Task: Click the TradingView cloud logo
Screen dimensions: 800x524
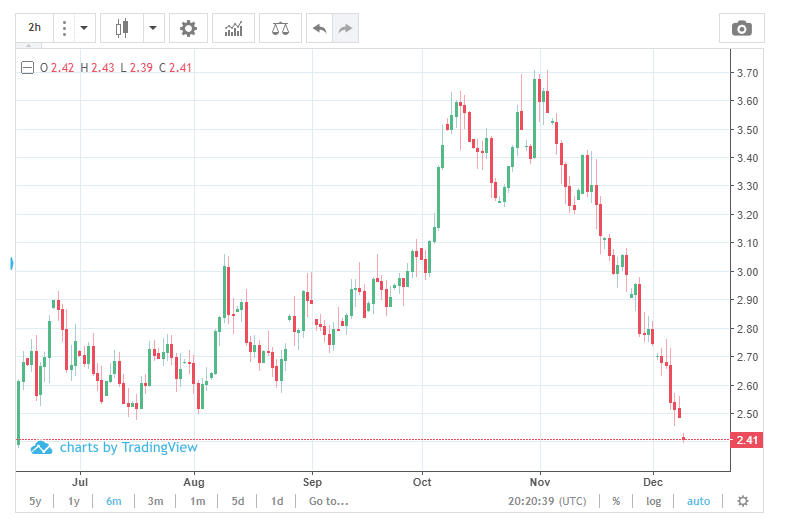Action: 41,448
